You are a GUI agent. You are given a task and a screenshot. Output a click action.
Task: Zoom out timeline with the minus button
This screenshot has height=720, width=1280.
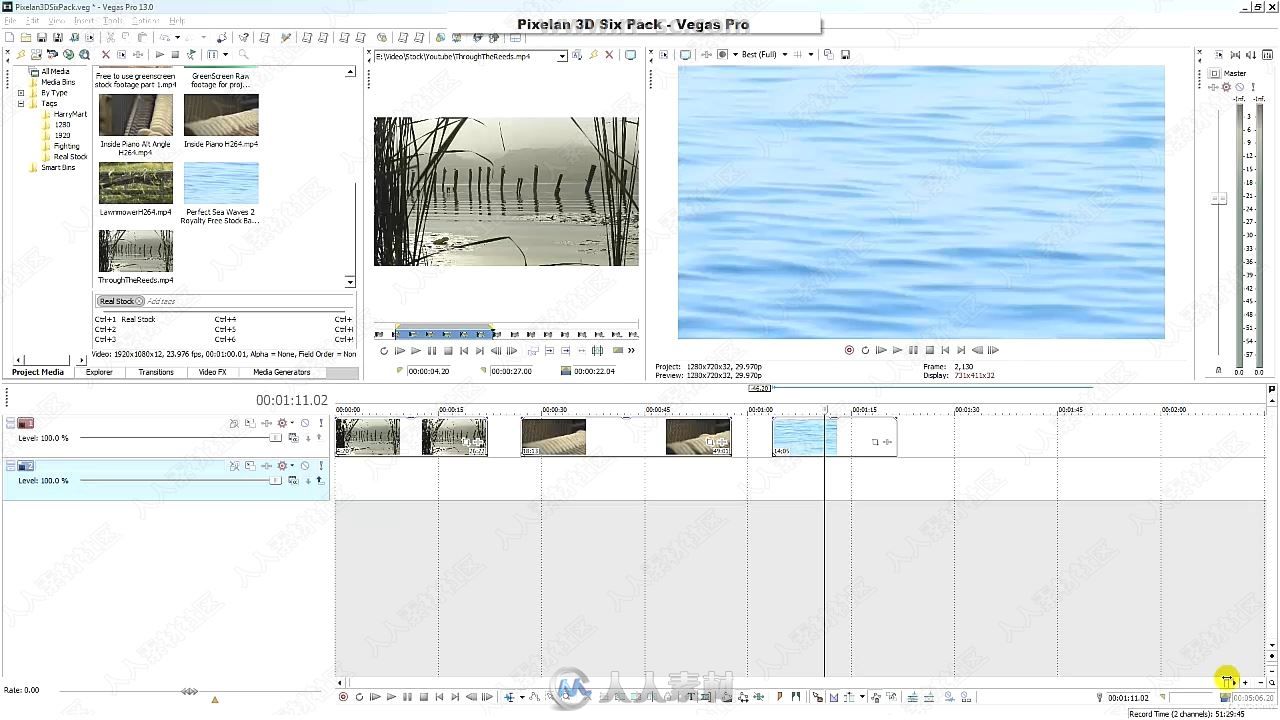click(x=1261, y=682)
